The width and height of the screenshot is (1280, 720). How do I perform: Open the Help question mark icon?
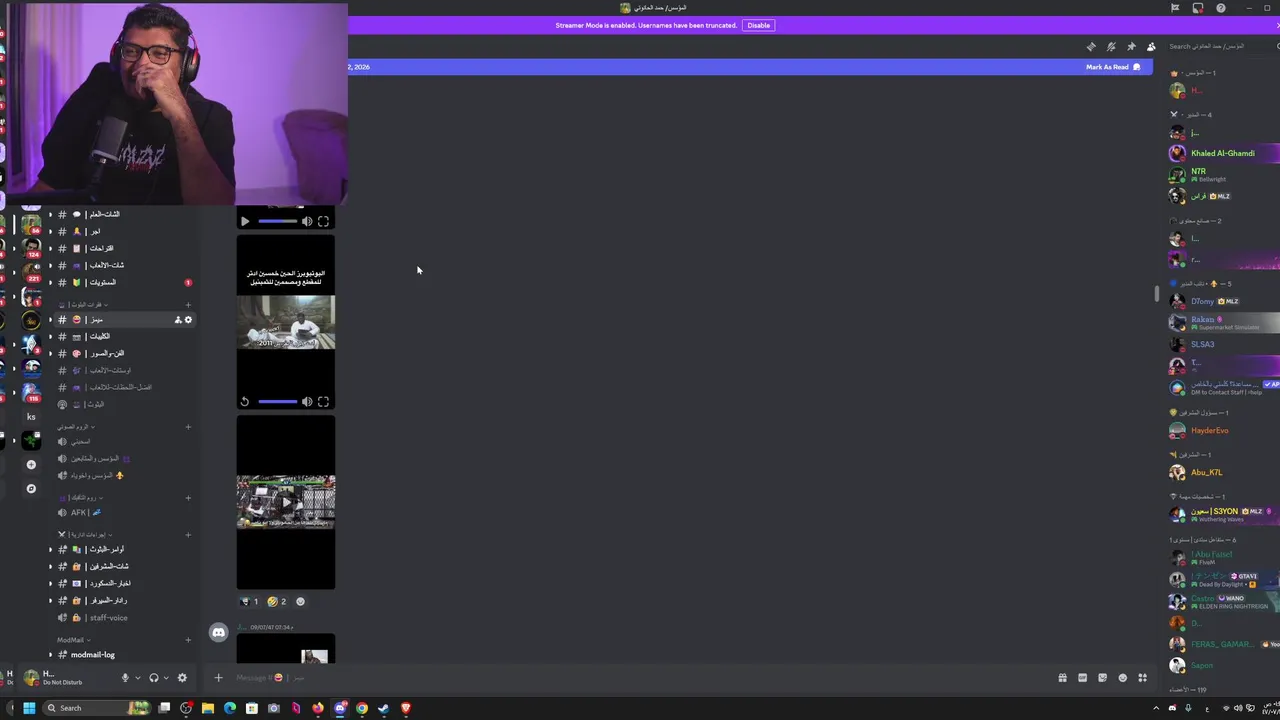pyautogui.click(x=1221, y=8)
